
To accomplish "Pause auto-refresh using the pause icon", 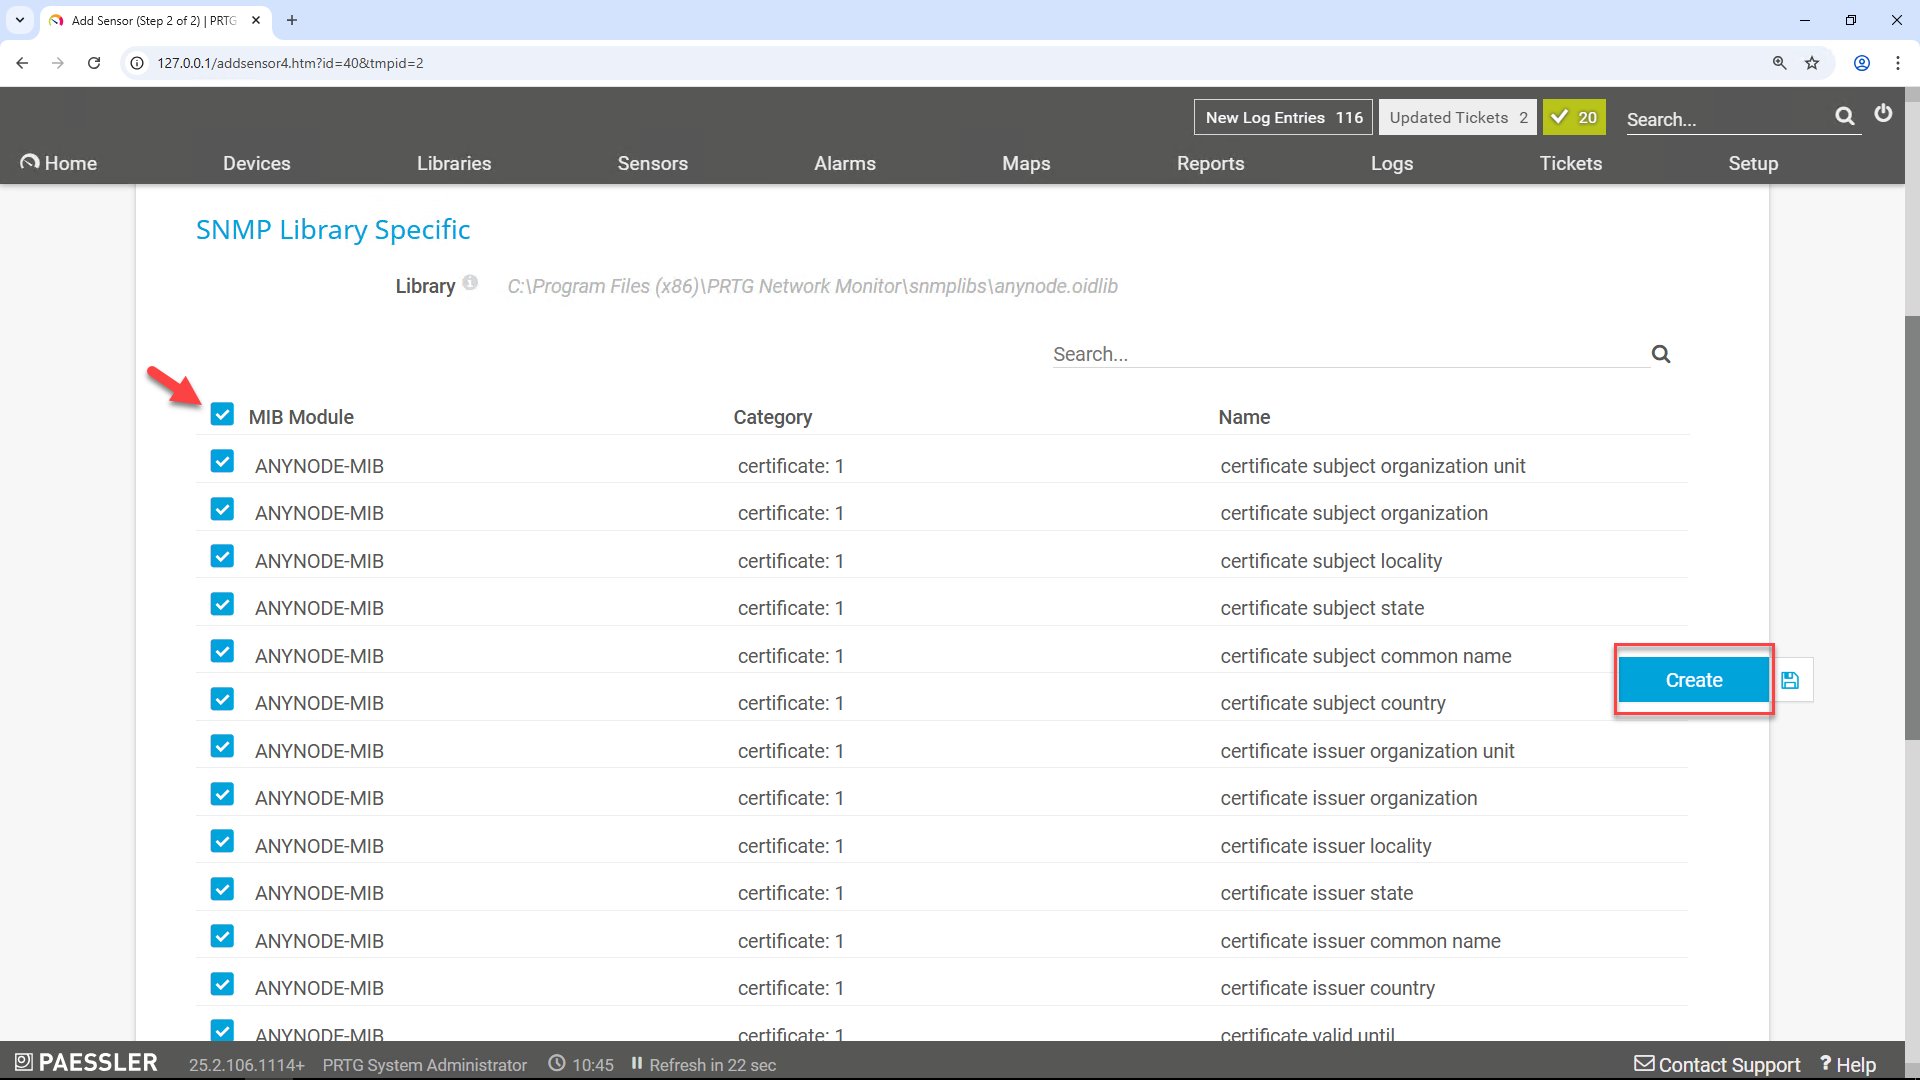I will coord(637,1064).
